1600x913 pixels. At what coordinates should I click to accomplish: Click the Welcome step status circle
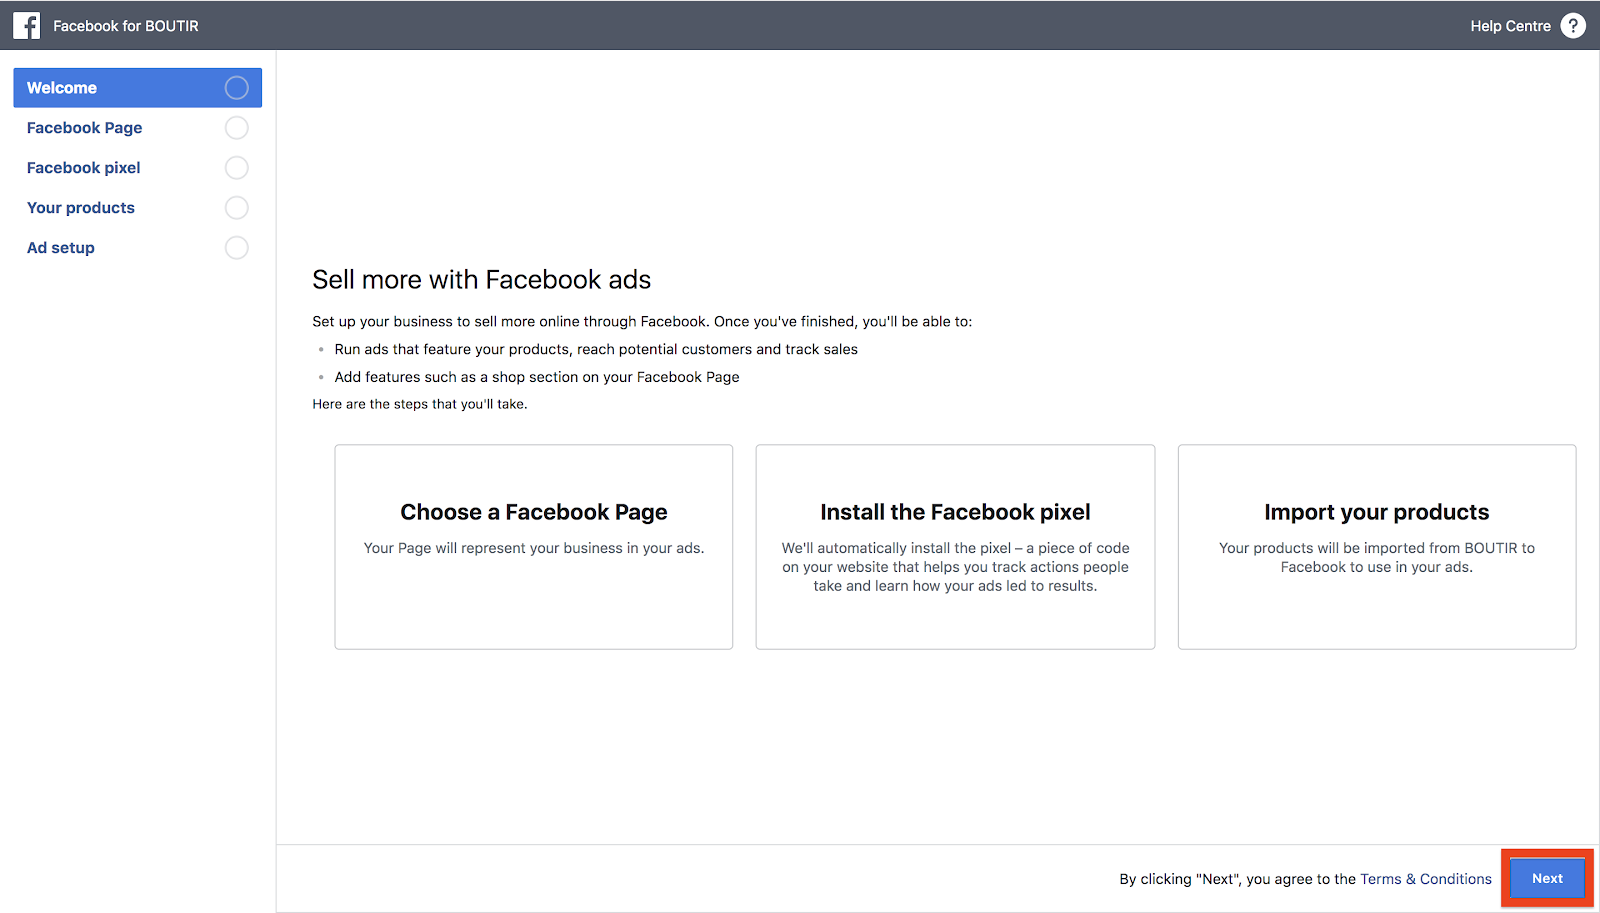(x=237, y=88)
